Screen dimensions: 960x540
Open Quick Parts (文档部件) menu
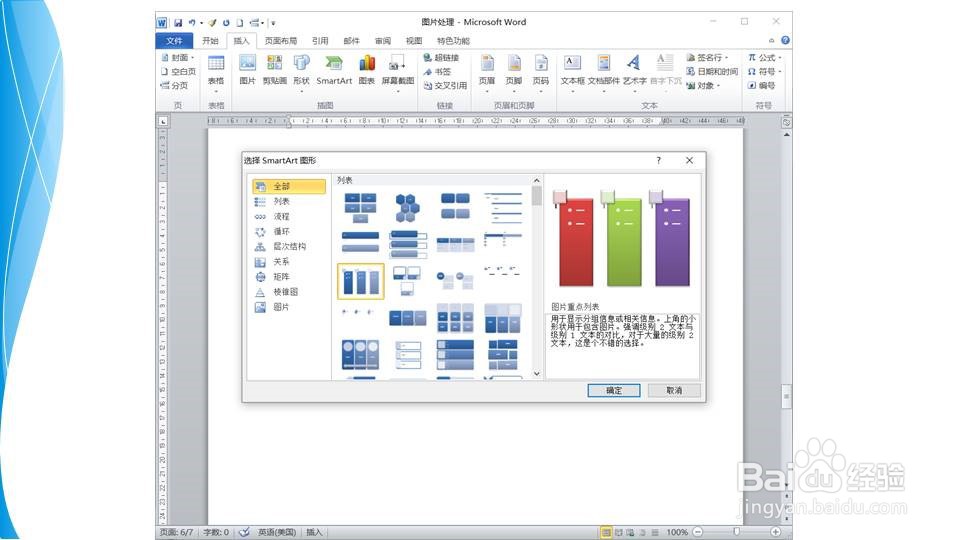604,72
